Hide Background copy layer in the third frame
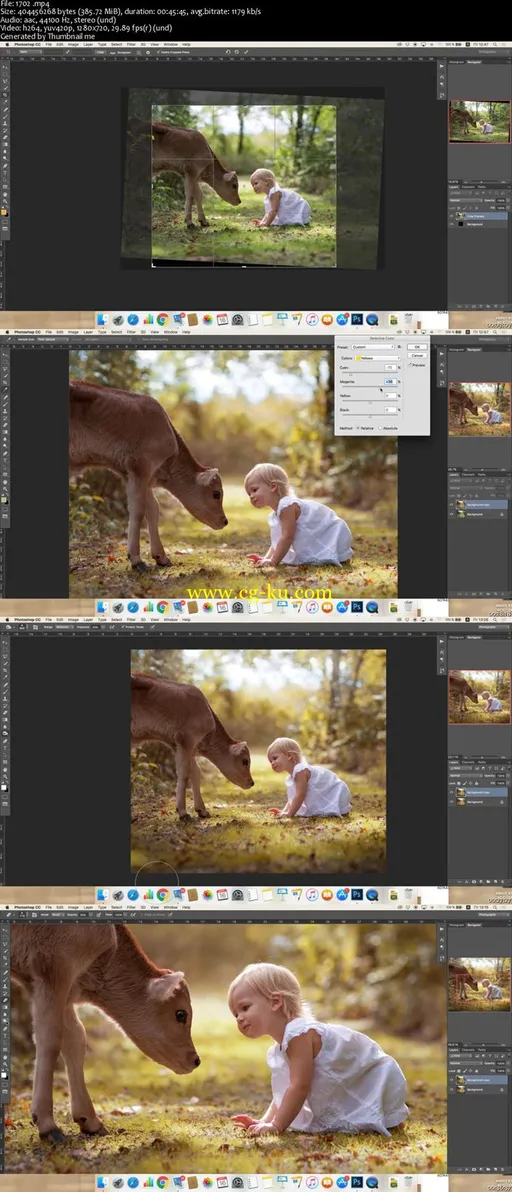This screenshot has height=1192, width=512. (451, 791)
